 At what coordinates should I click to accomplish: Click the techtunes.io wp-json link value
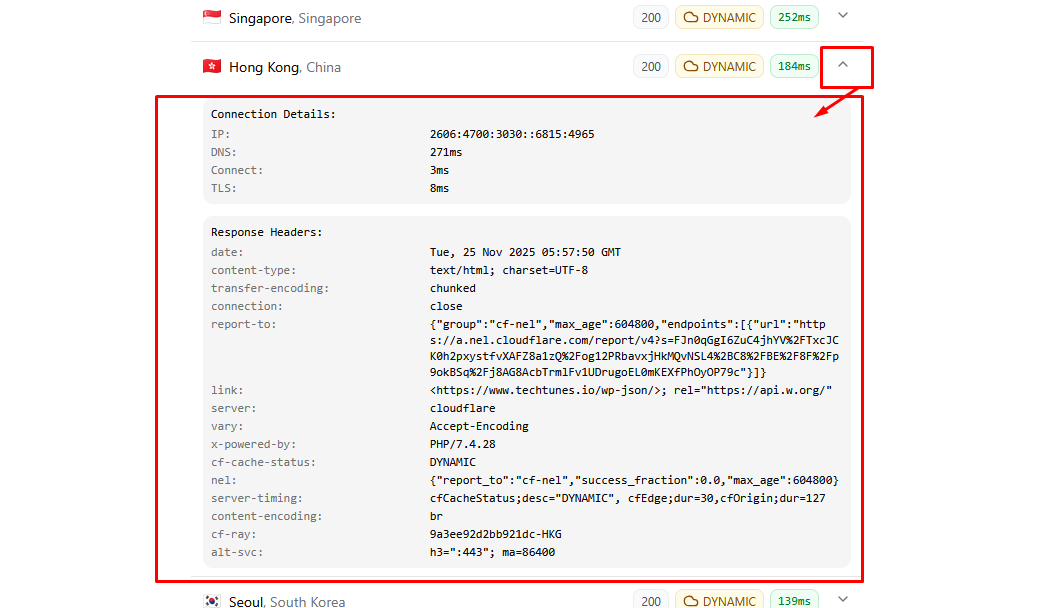coord(547,390)
